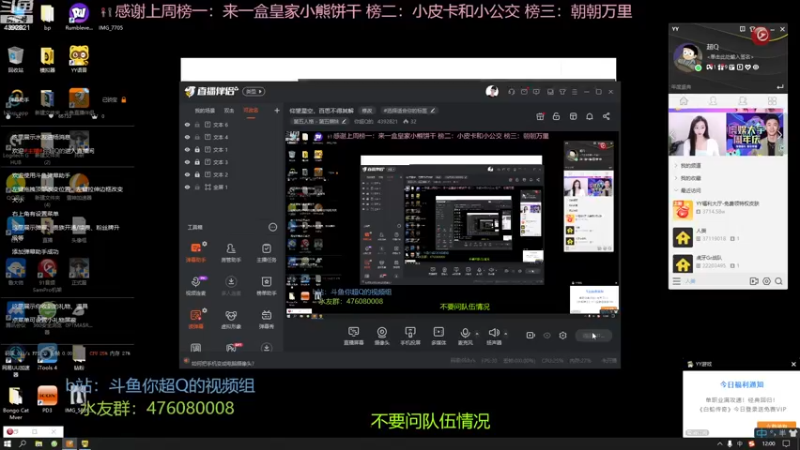Switch to the 我的场景 scene tab
The height and width of the screenshot is (450, 800).
point(205,111)
